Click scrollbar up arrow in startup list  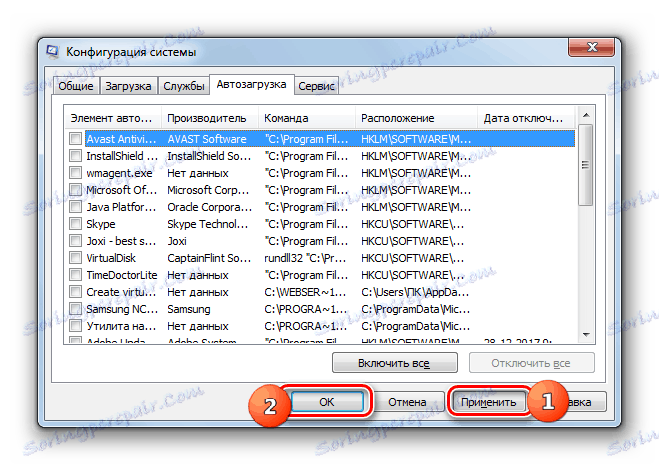(x=586, y=115)
